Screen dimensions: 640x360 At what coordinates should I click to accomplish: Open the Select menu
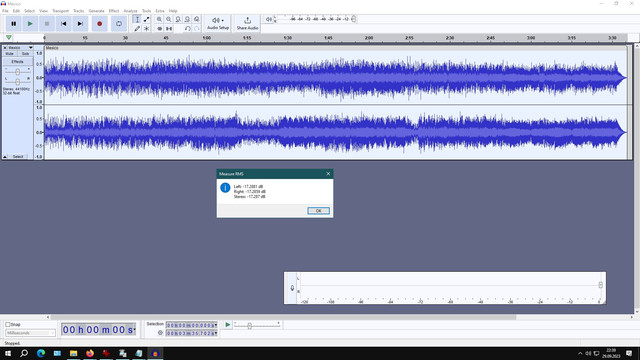[x=29, y=11]
